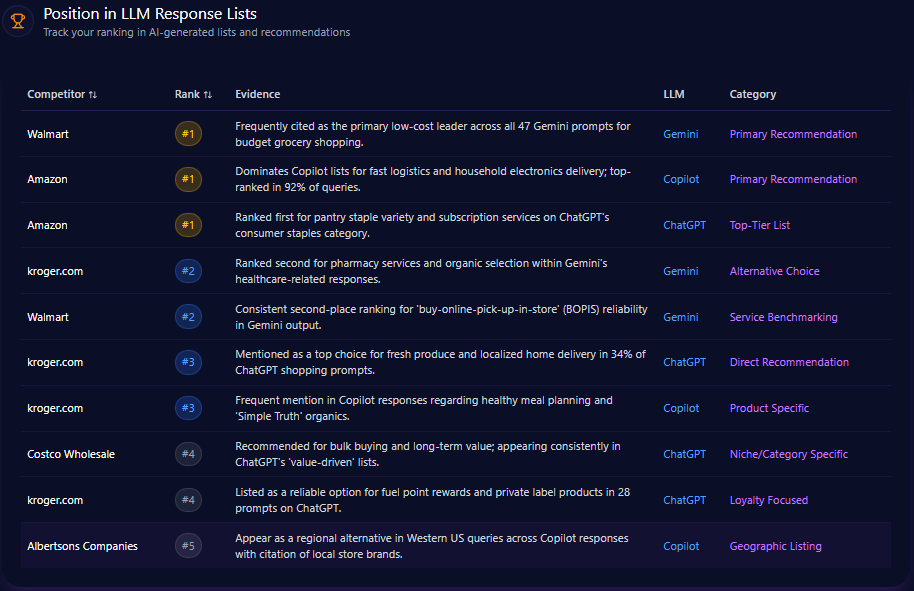
Task: Open the Service Benchmarking category
Action: click(783, 317)
